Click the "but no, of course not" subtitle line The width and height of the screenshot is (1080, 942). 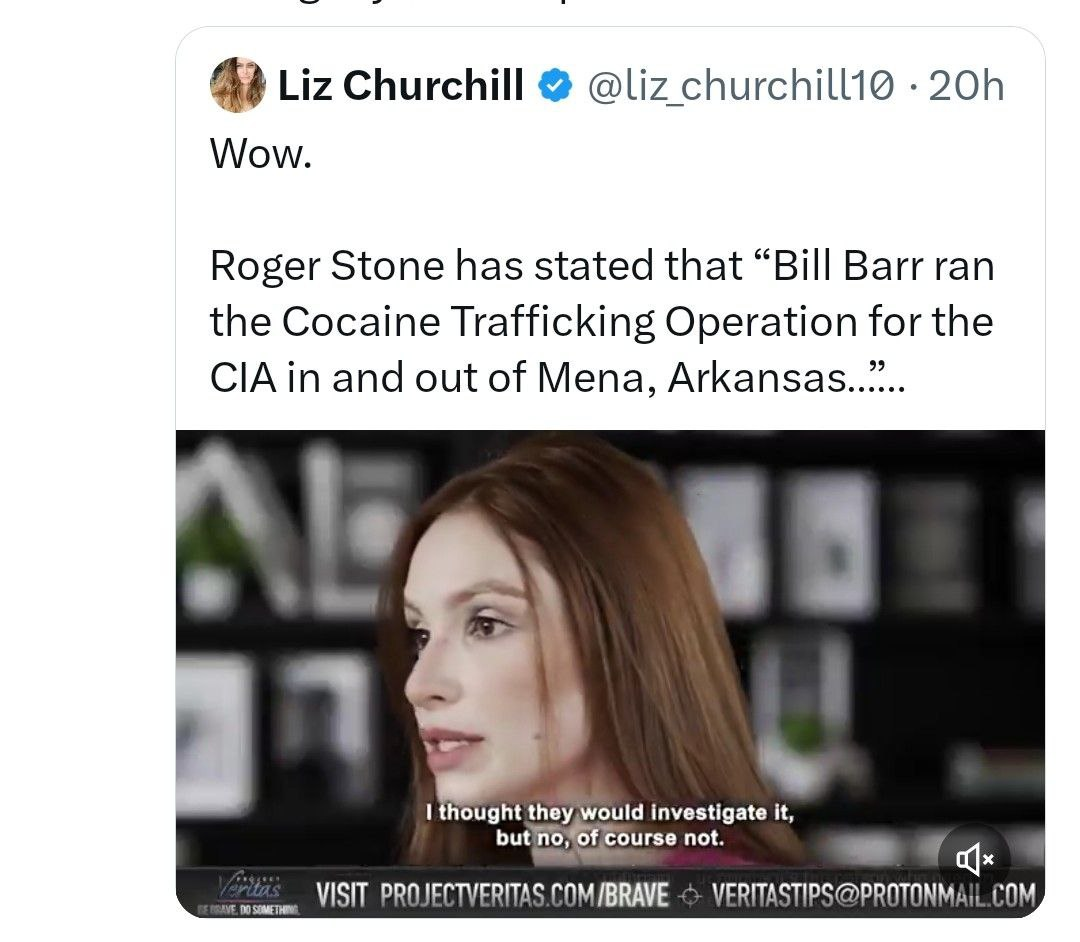(609, 838)
